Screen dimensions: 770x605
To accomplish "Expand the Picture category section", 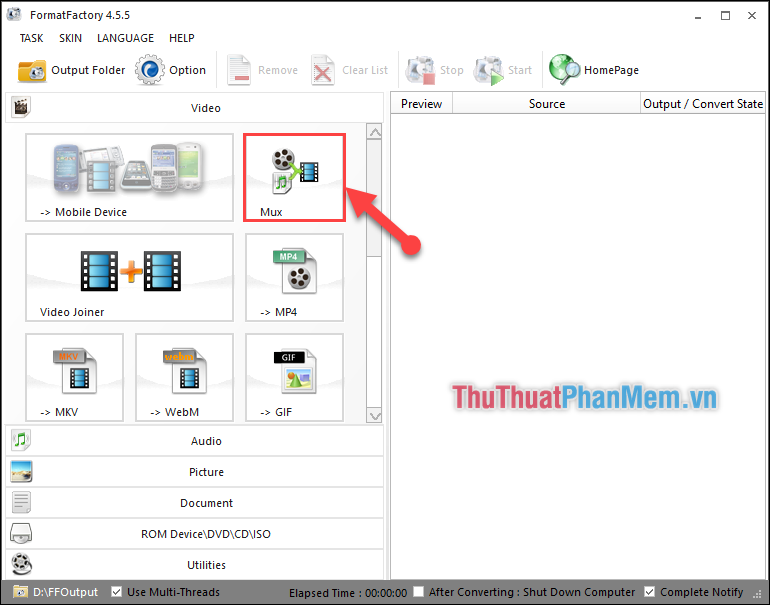I will coord(193,472).
